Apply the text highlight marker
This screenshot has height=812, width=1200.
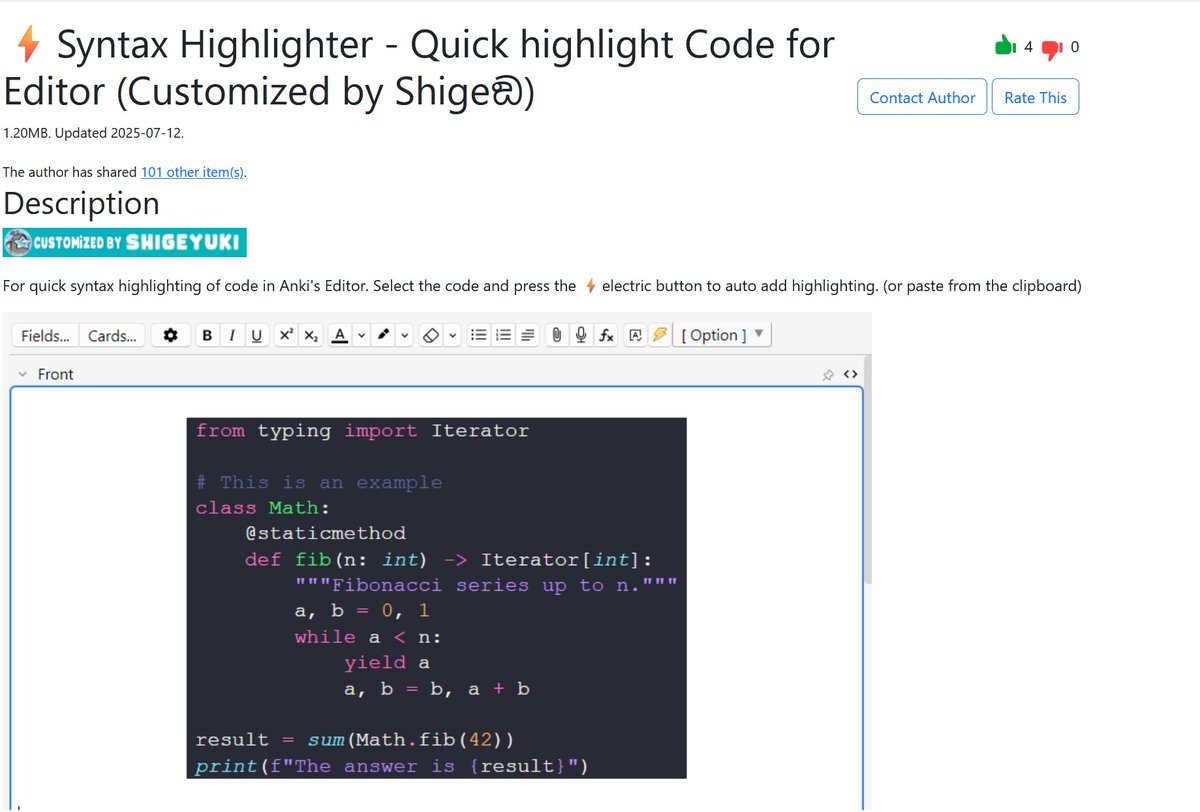click(383, 335)
